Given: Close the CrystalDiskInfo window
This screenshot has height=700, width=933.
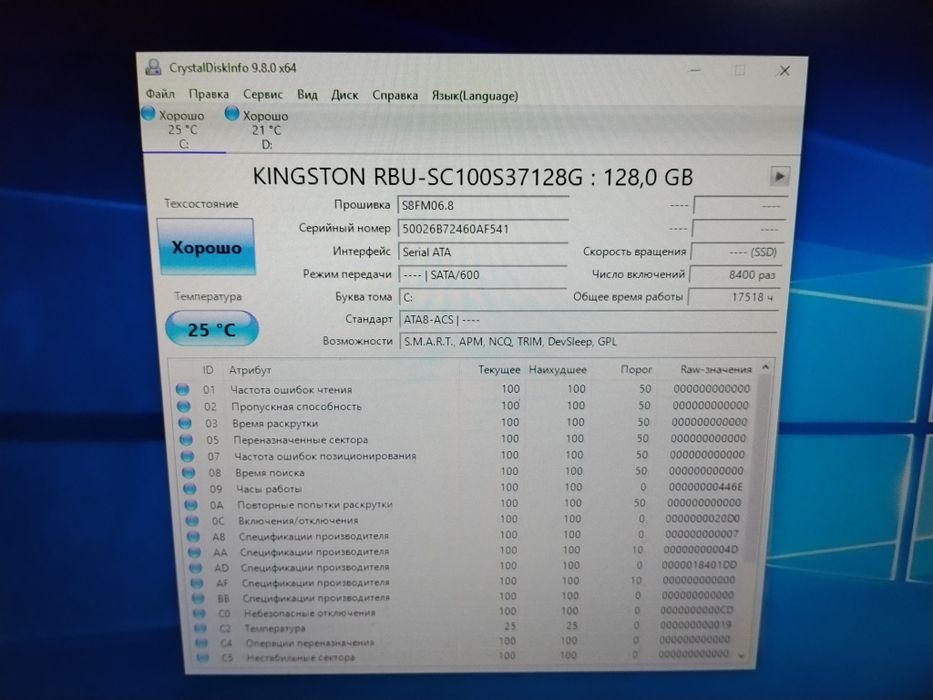Looking at the screenshot, I should 784,71.
